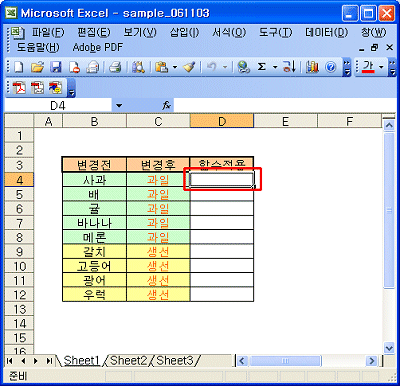This screenshot has height=386, width=400.
Task: Select the 생선 cell in row 9
Action: click(158, 252)
